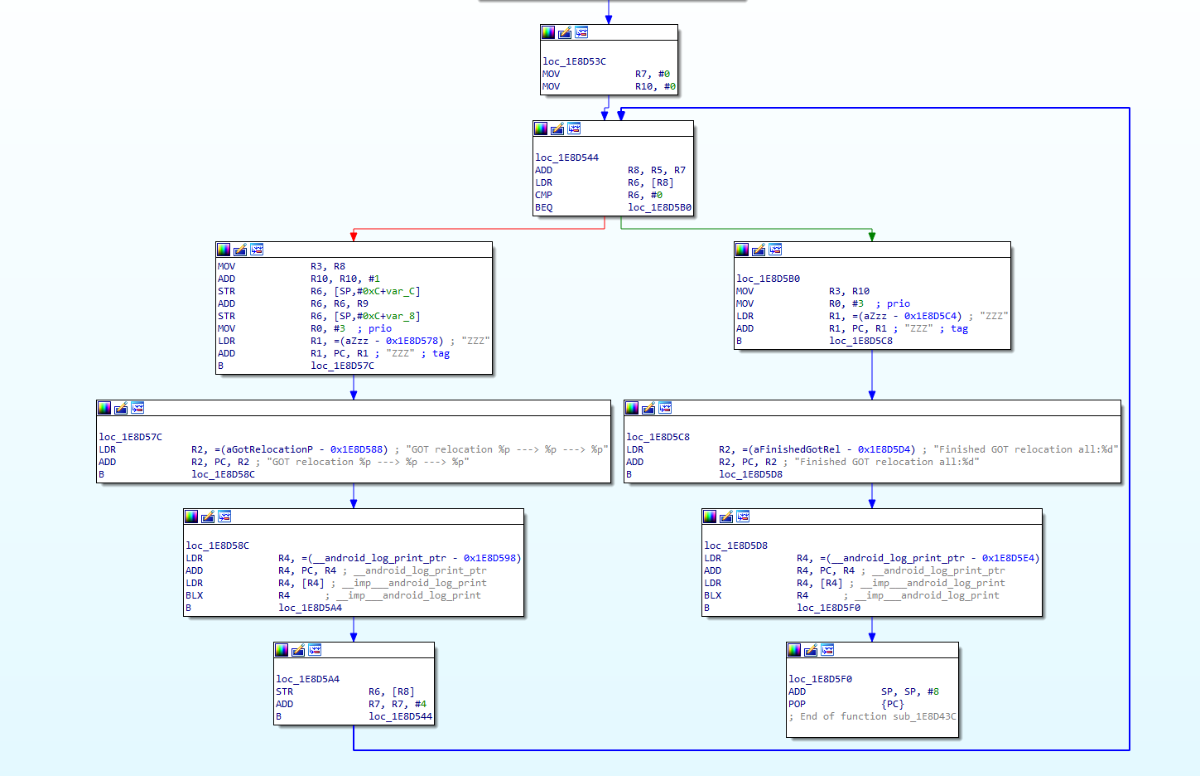Click the color icon of node loc_1E8D5D8
1200x776 pixels.
pyautogui.click(x=710, y=516)
